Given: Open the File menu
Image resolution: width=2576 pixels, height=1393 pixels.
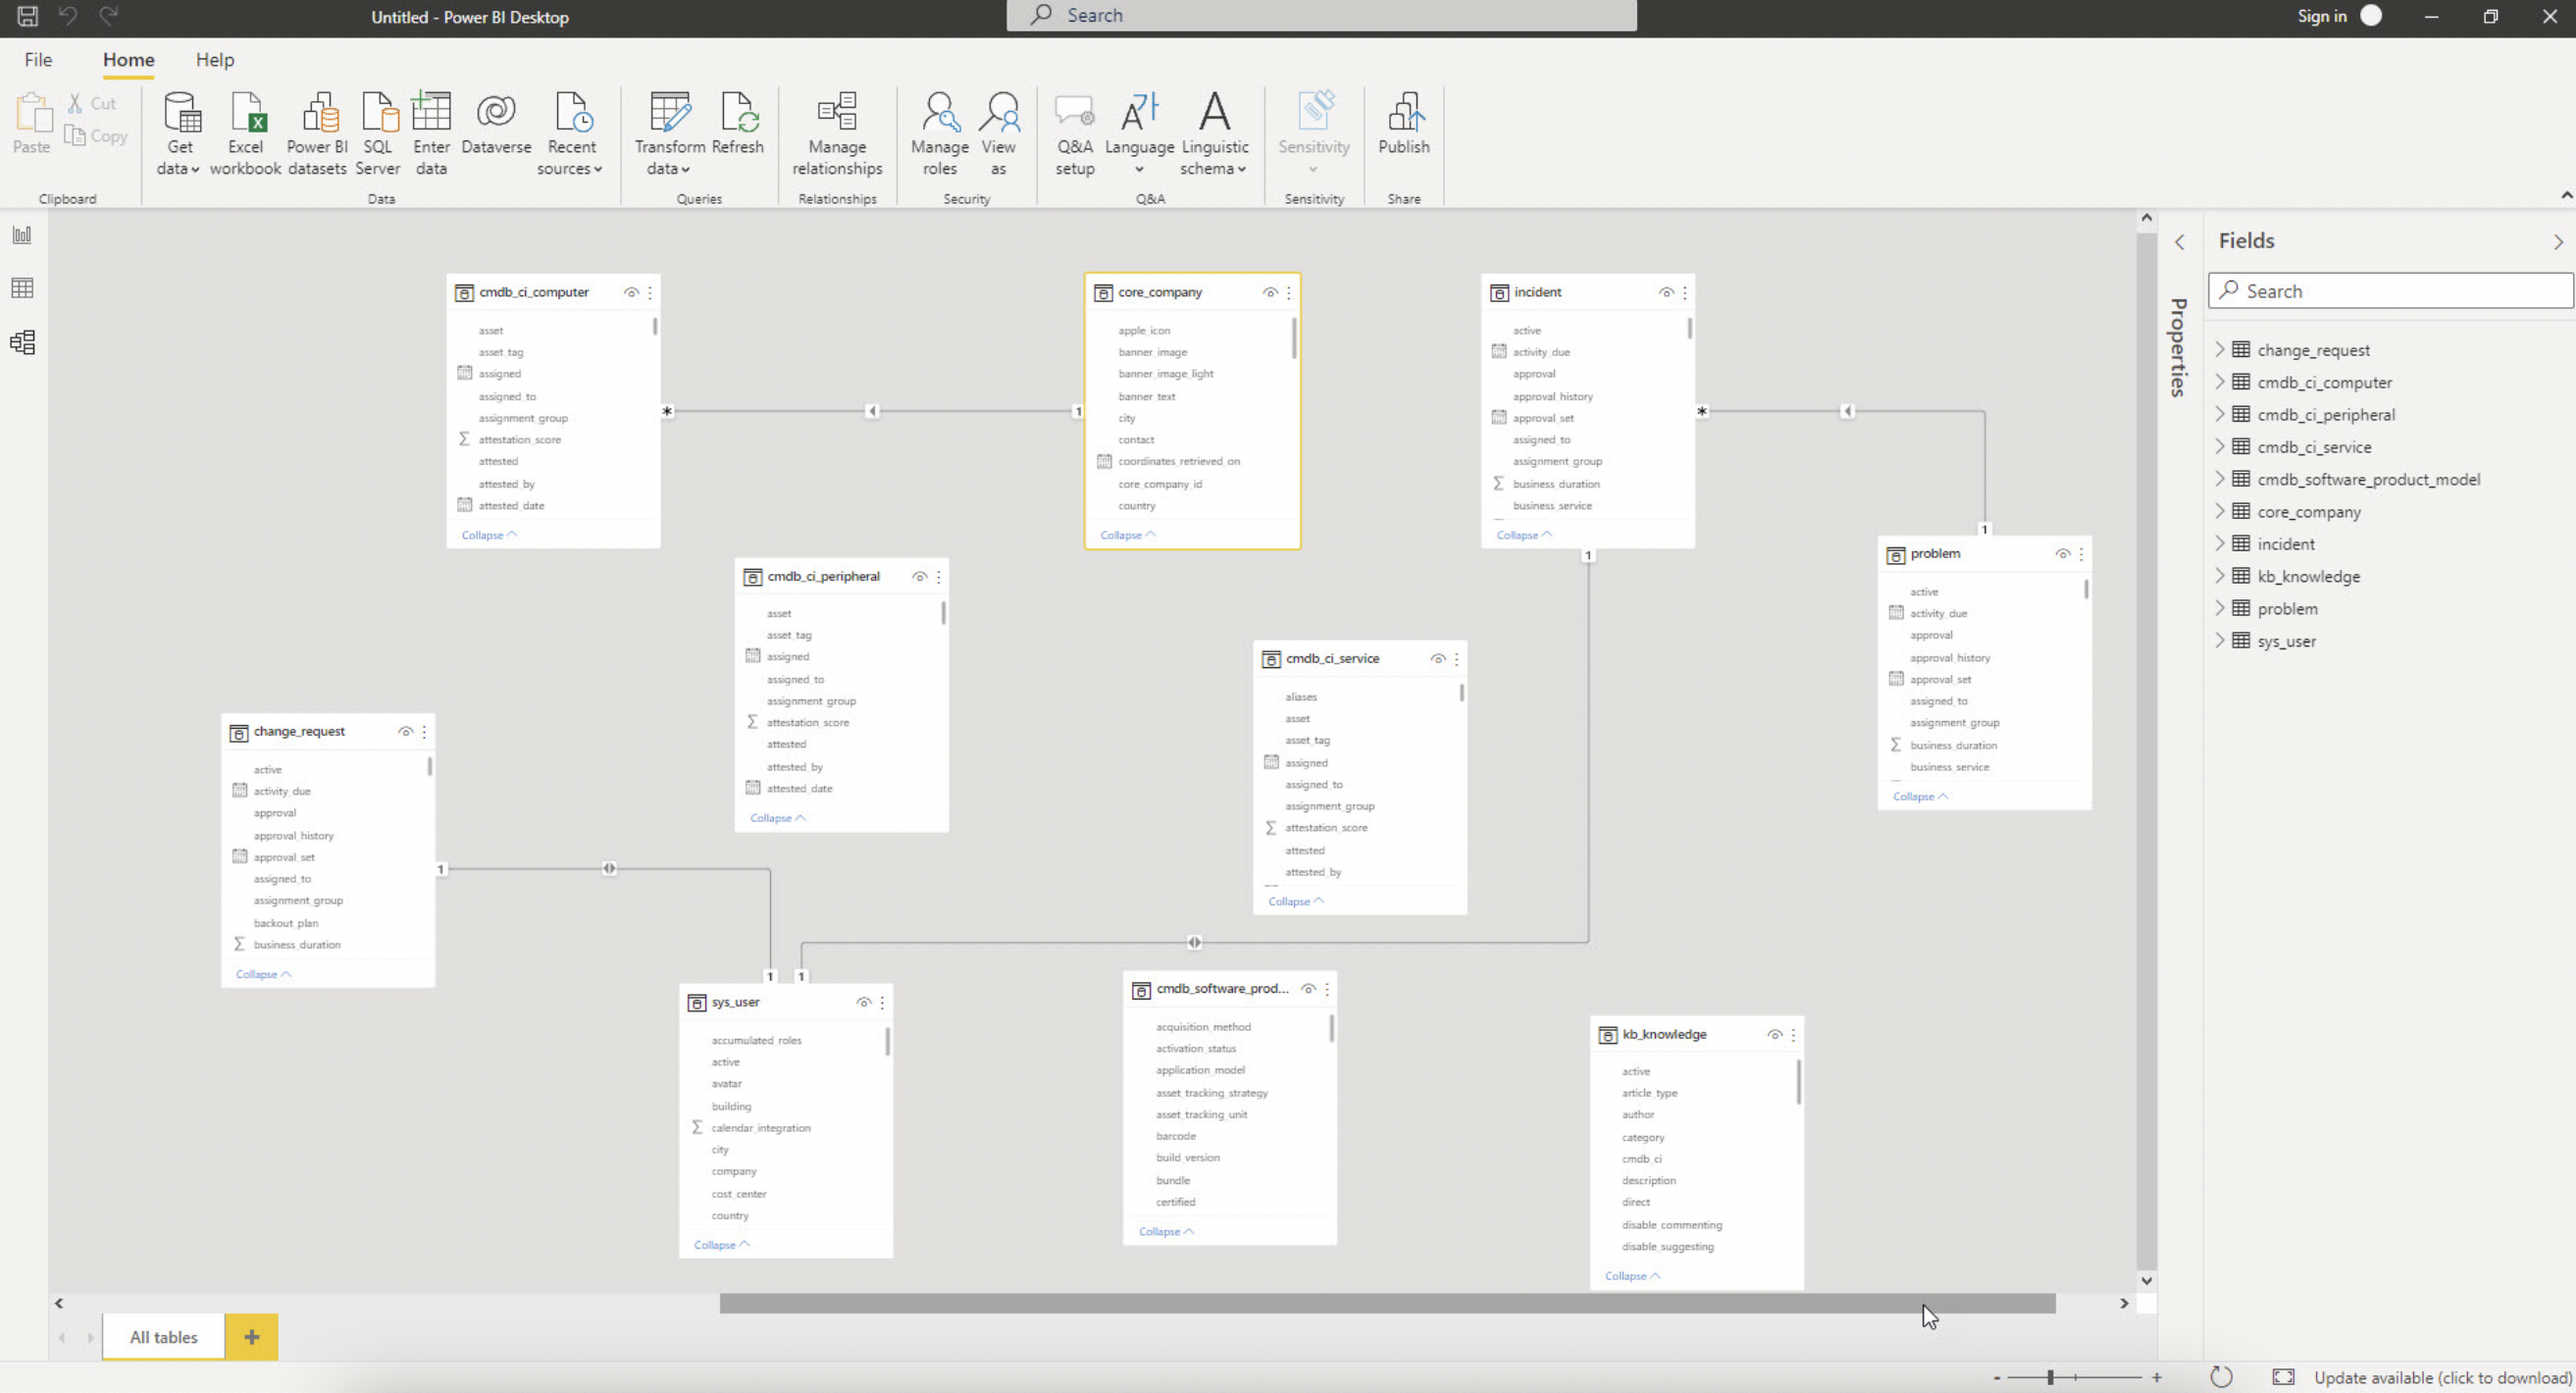Looking at the screenshot, I should pos(38,60).
